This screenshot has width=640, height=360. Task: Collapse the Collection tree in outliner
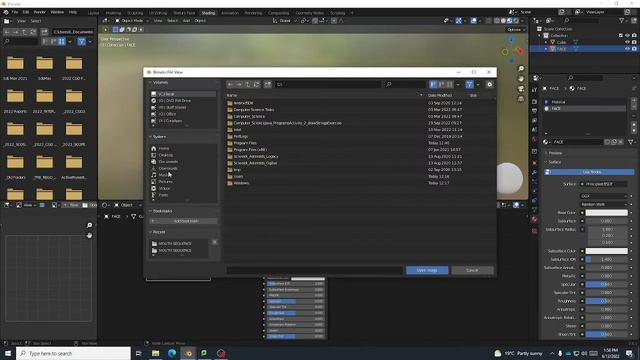tap(540, 36)
